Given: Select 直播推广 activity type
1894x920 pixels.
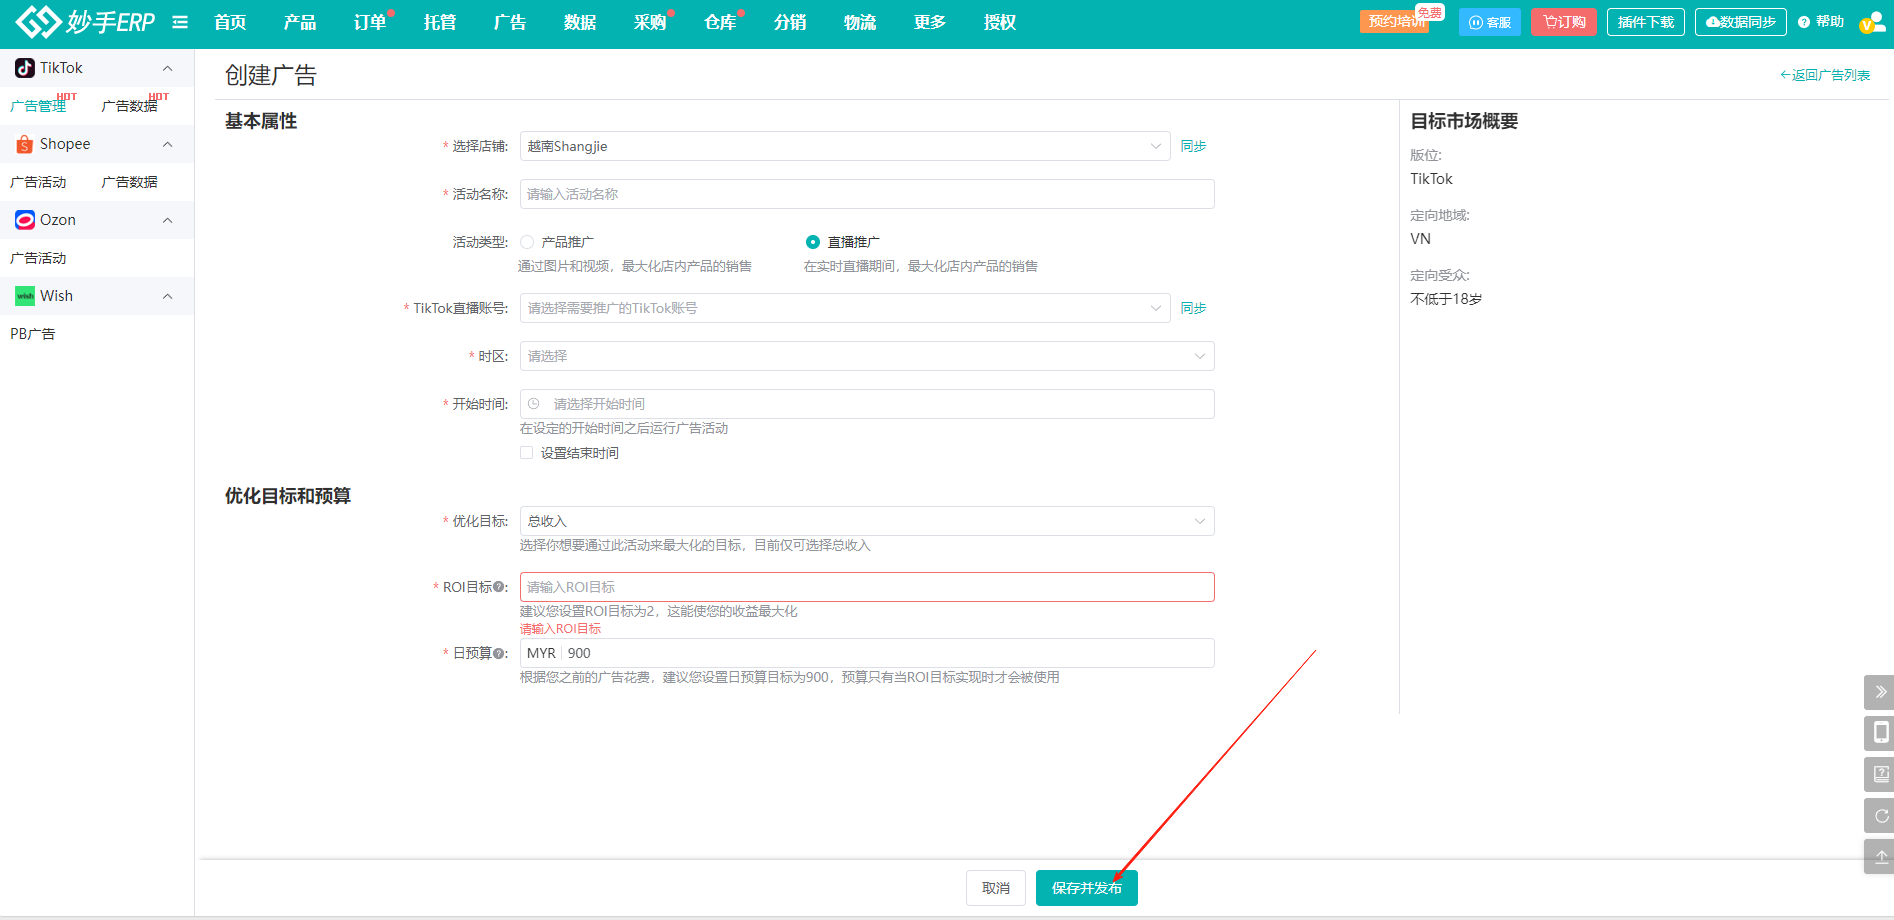Looking at the screenshot, I should [813, 242].
